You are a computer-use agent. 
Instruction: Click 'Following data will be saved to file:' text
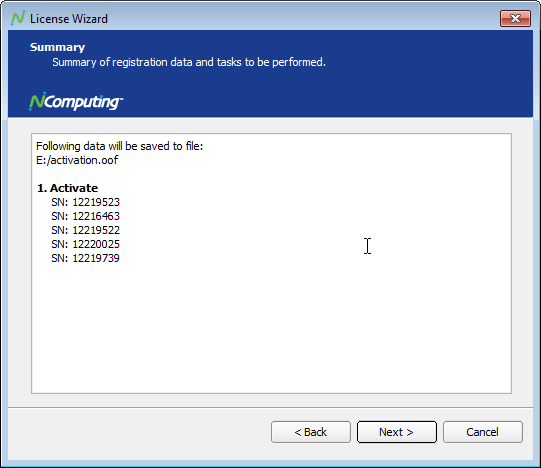pyautogui.click(x=120, y=146)
